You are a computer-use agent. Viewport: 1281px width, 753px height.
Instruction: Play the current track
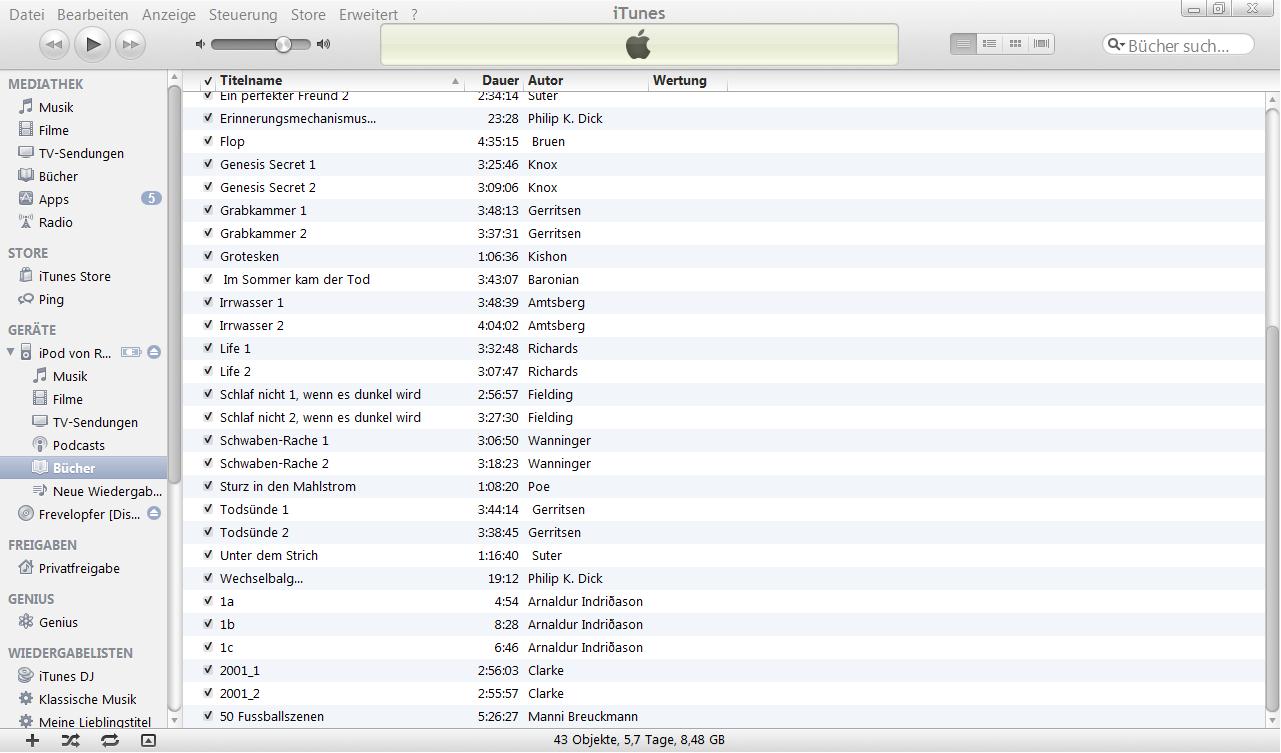[x=92, y=44]
